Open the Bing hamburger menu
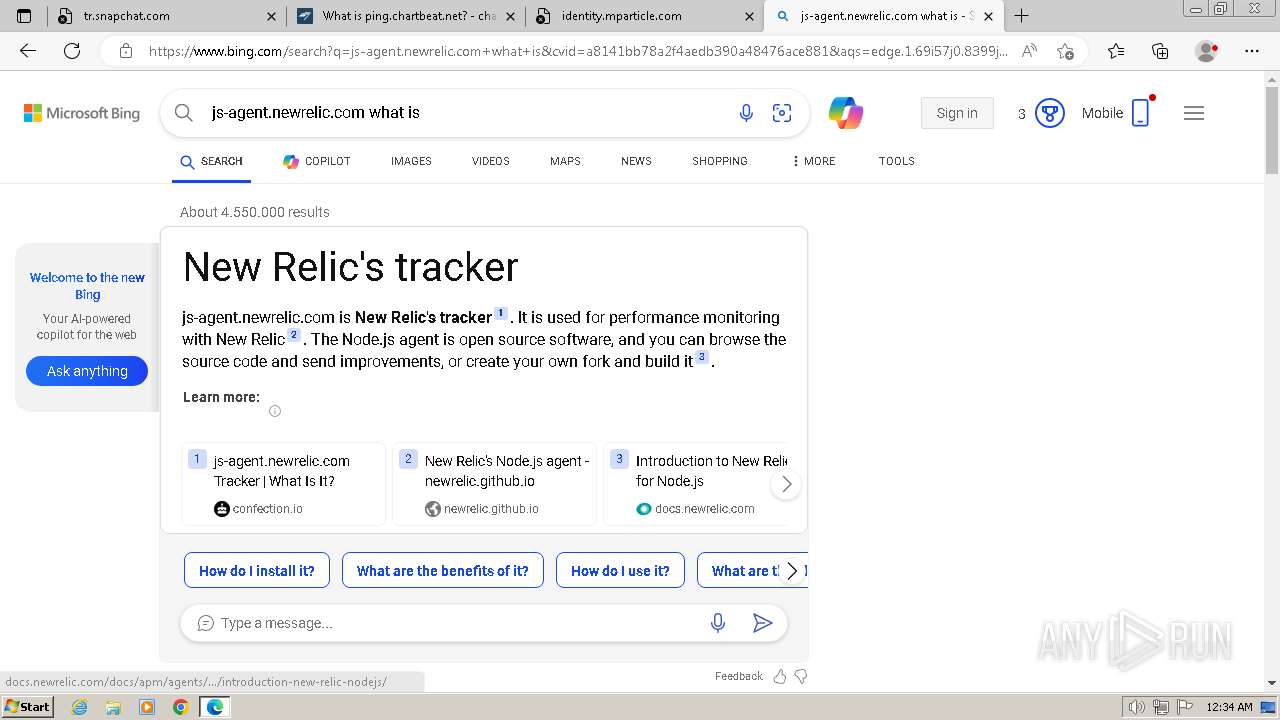Screen dimensions: 1280x720 click(1194, 113)
